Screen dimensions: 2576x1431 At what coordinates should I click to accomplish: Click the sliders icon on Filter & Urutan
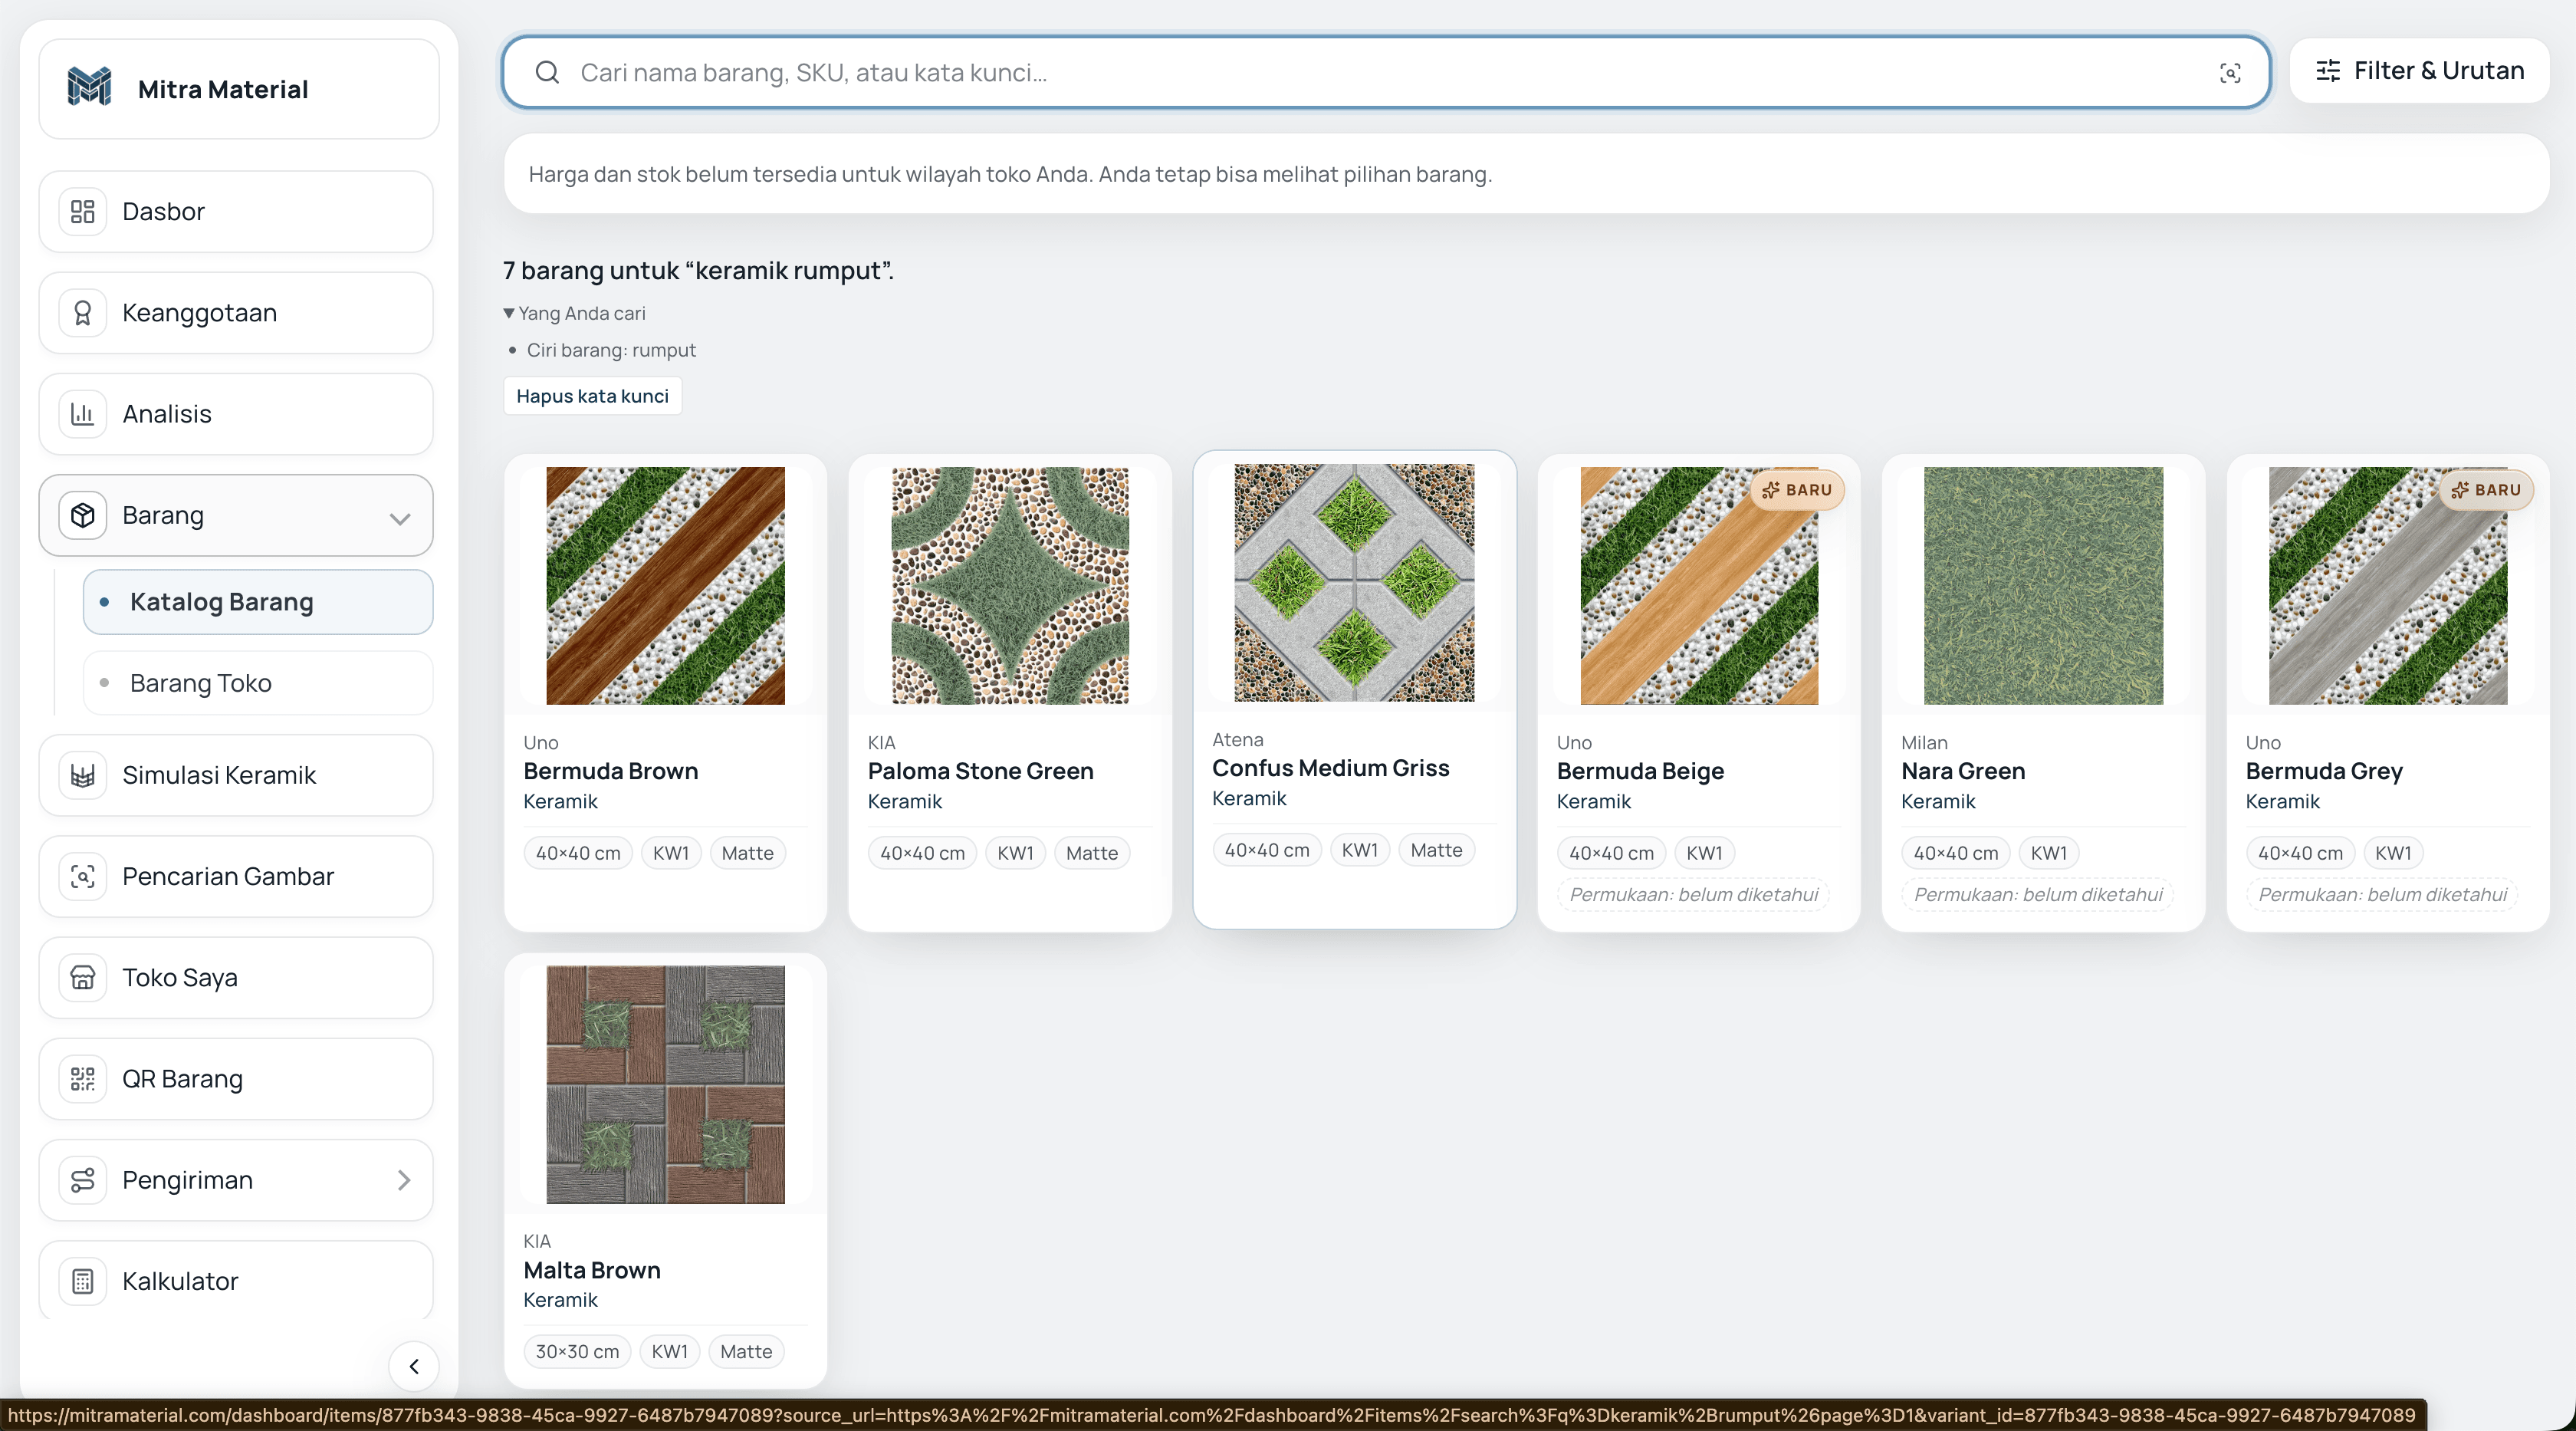tap(2328, 71)
